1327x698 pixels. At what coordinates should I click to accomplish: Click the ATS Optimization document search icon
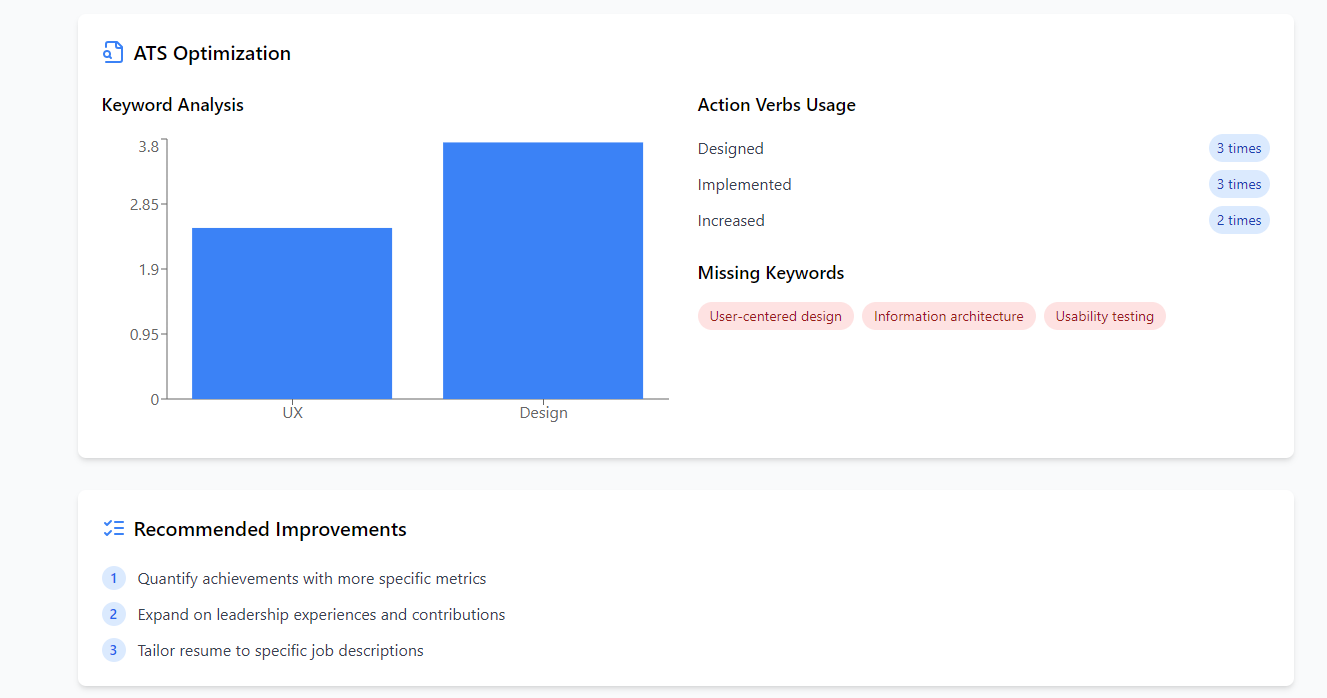pos(113,53)
